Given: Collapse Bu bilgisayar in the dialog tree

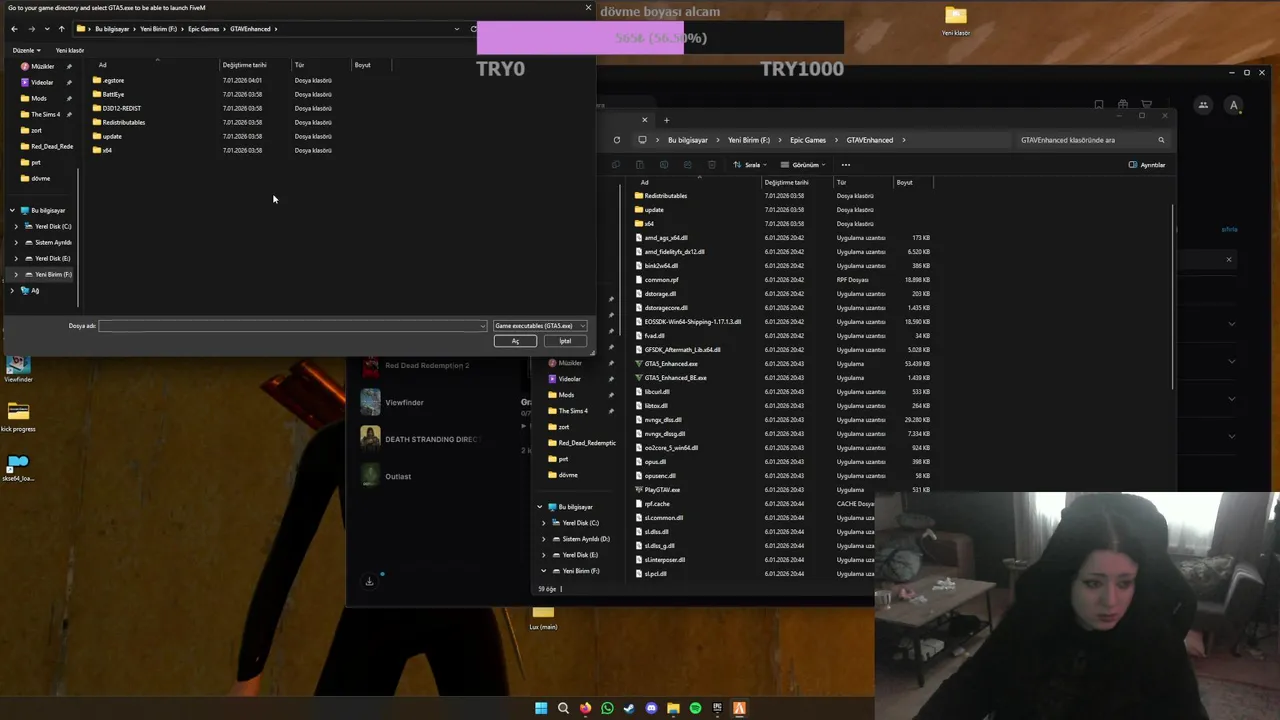Looking at the screenshot, I should click(12, 210).
